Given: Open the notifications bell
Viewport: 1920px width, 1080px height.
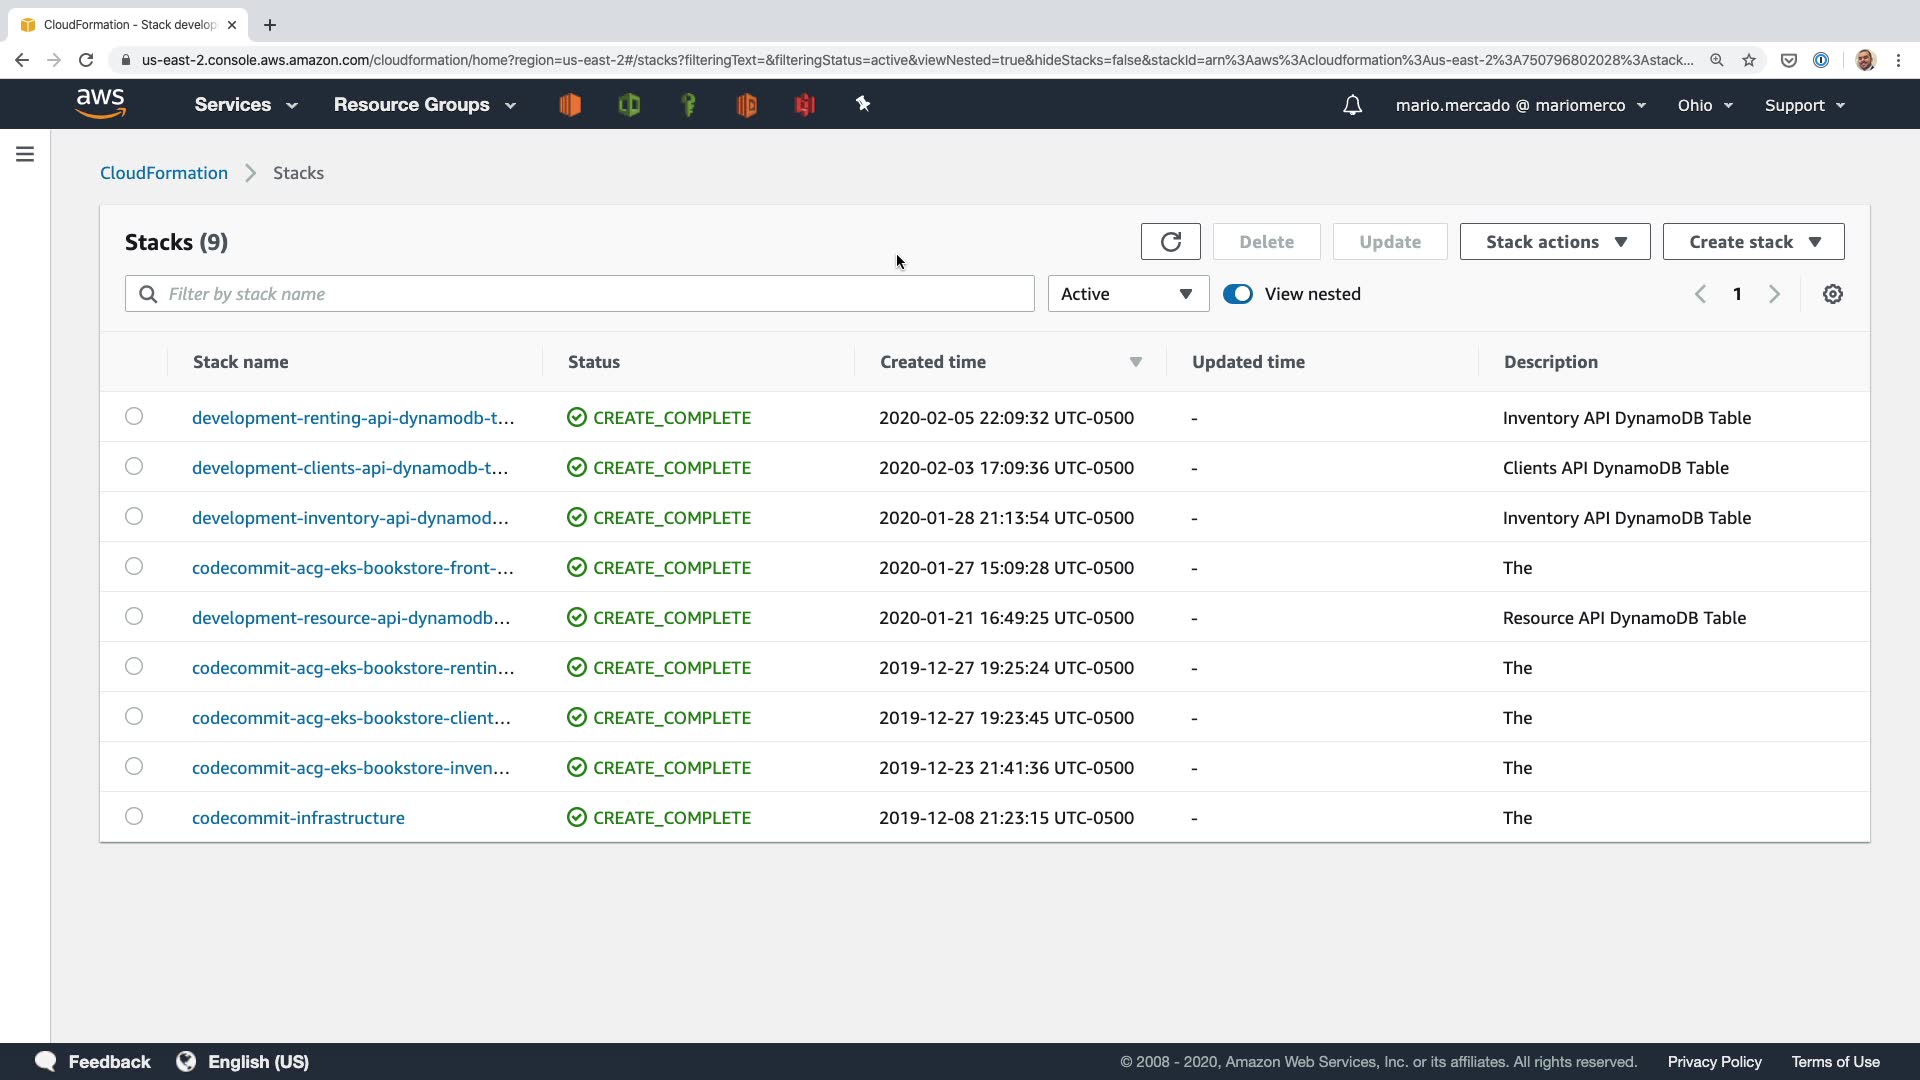Looking at the screenshot, I should [x=1352, y=105].
